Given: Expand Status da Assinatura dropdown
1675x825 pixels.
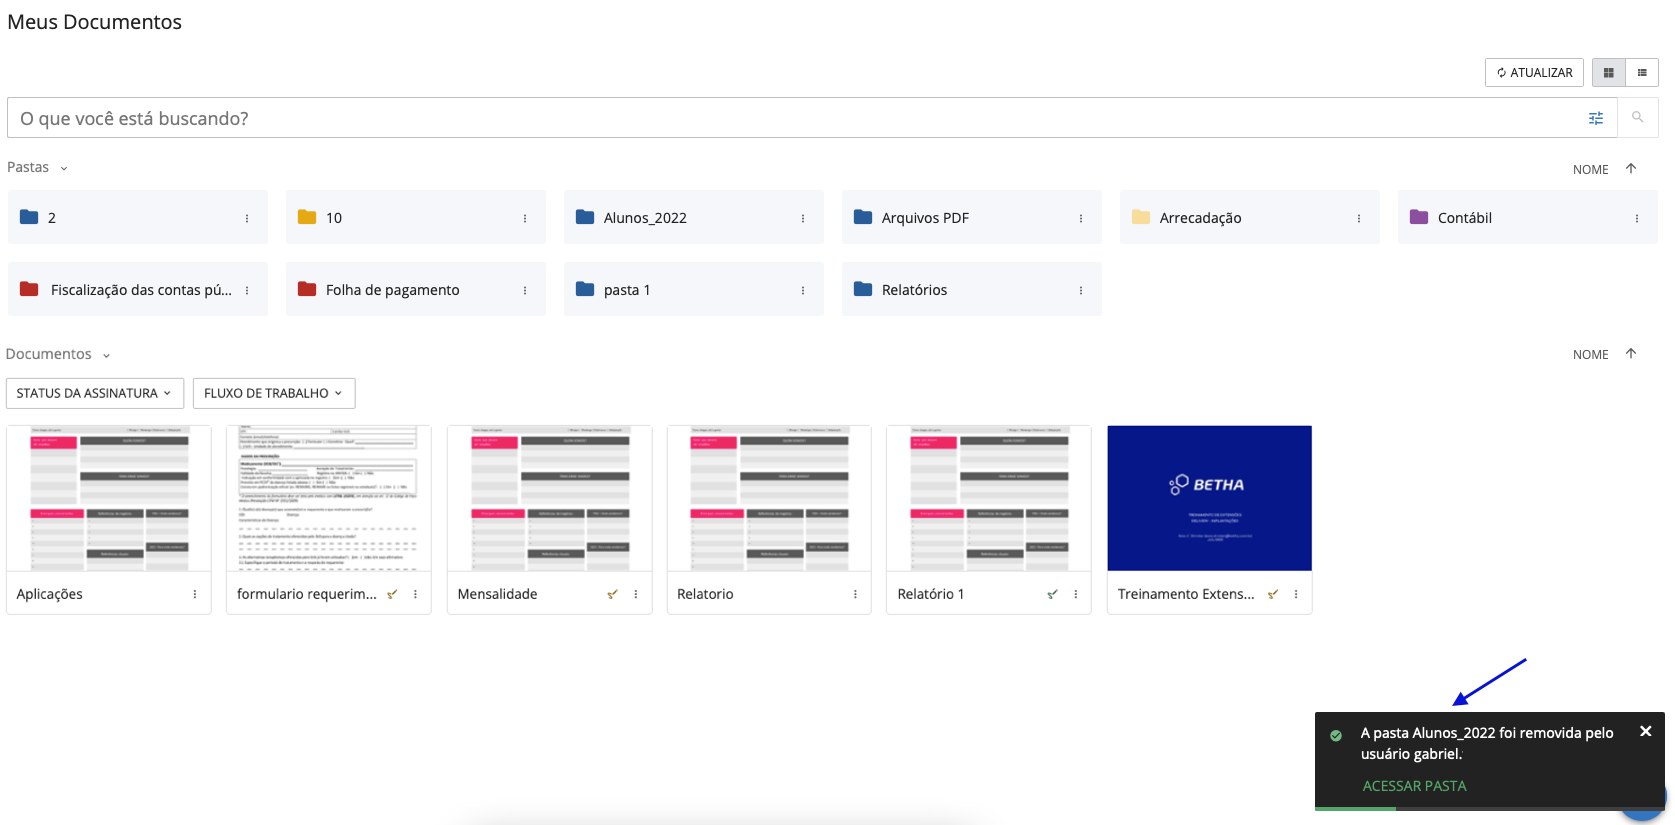Looking at the screenshot, I should [x=94, y=393].
